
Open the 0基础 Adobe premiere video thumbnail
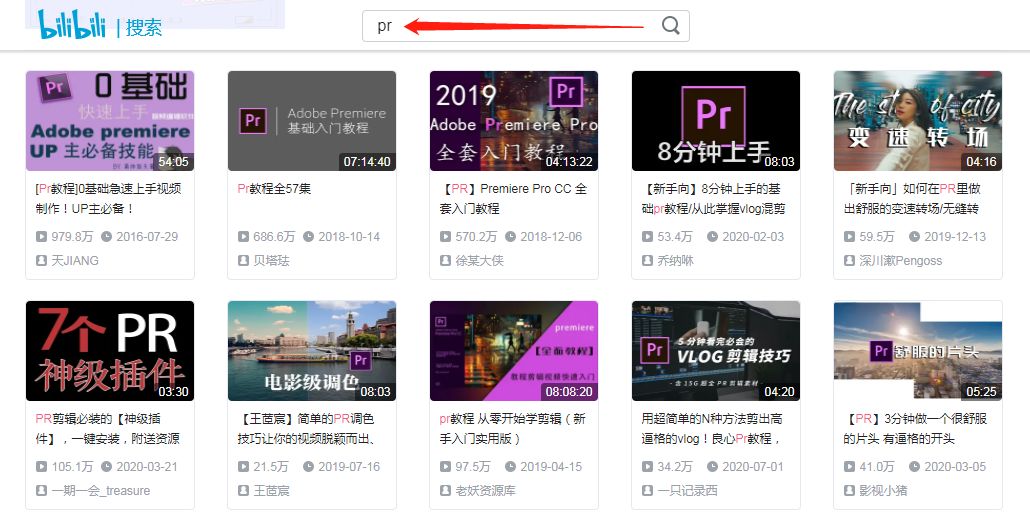pos(110,121)
